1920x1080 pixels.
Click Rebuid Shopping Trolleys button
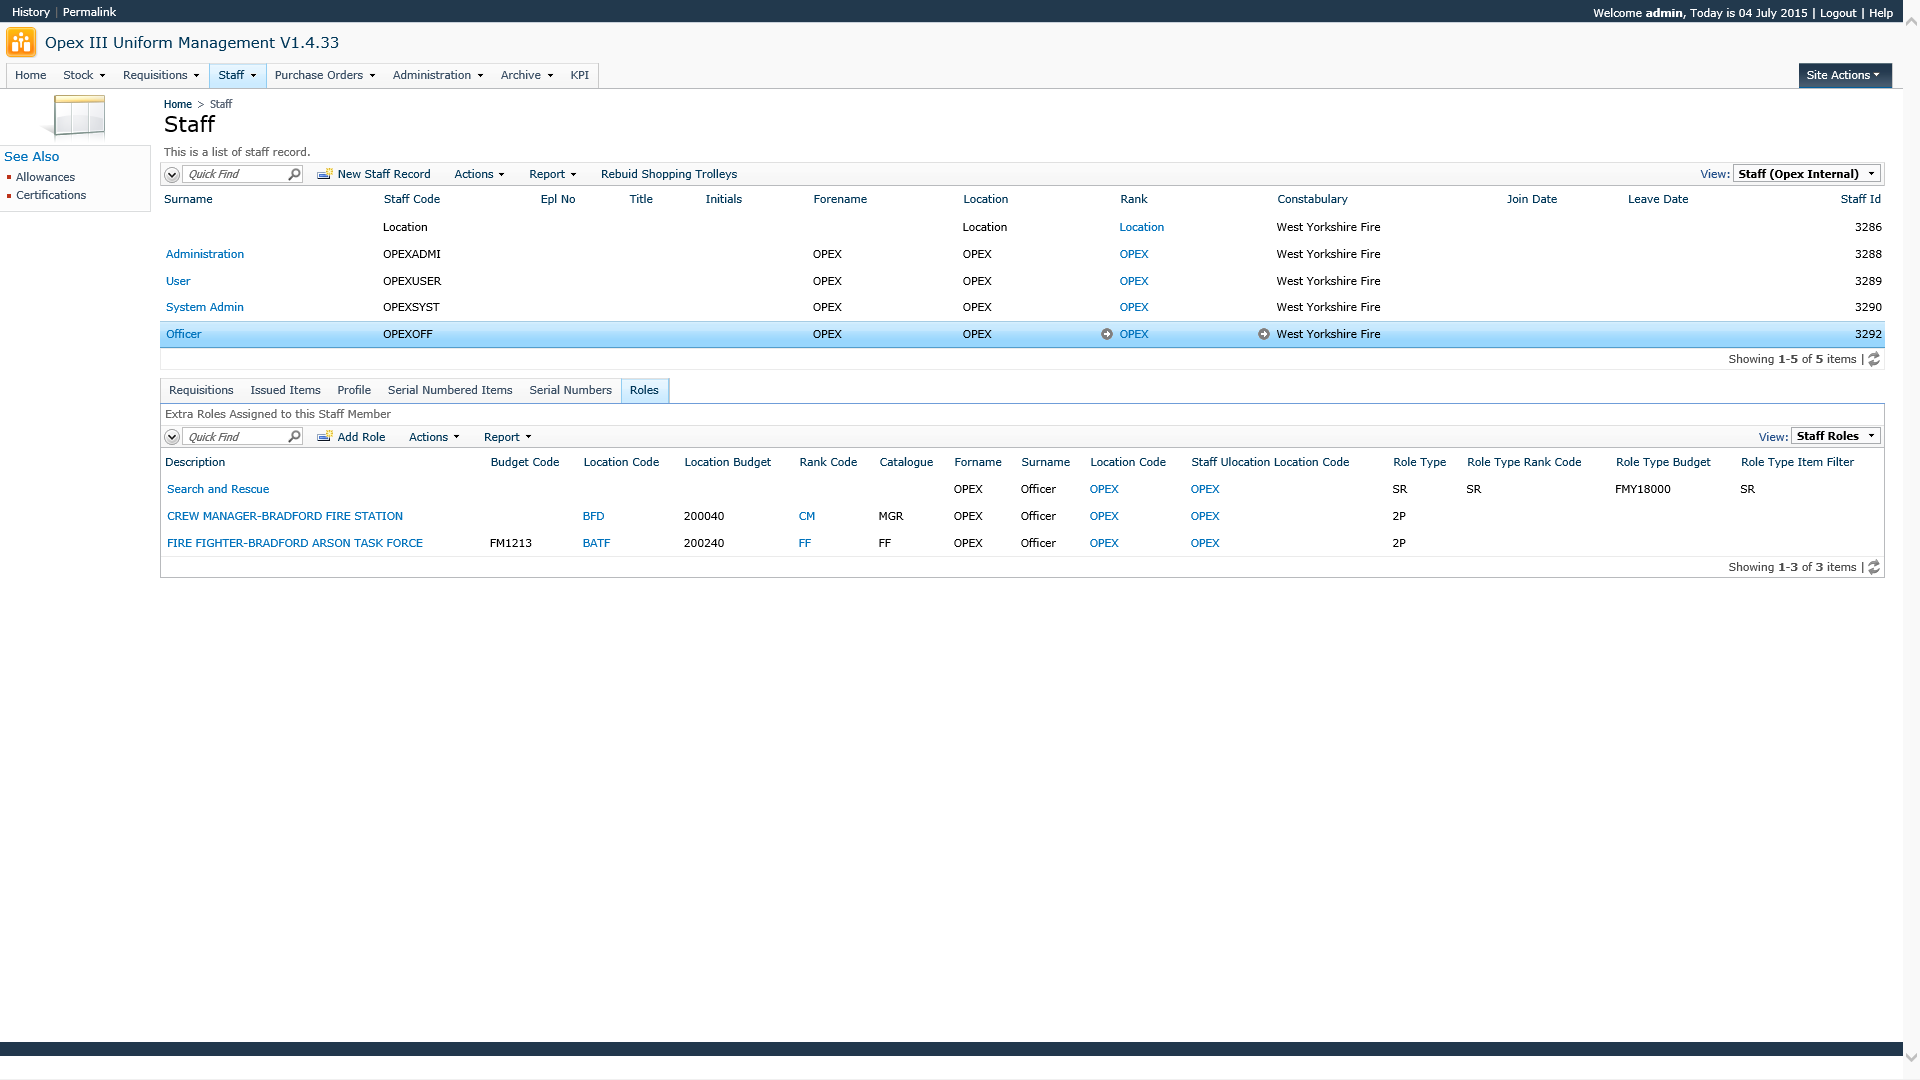pyautogui.click(x=668, y=174)
